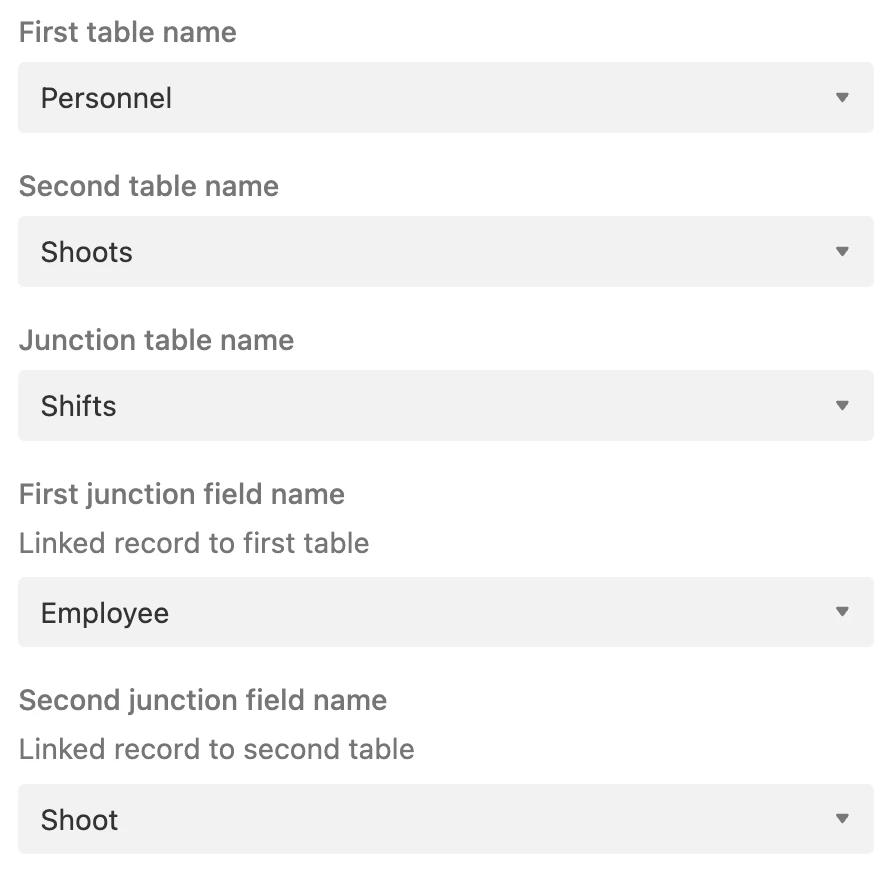
Task: Click the "Second junction field name" label
Action: pos(203,700)
